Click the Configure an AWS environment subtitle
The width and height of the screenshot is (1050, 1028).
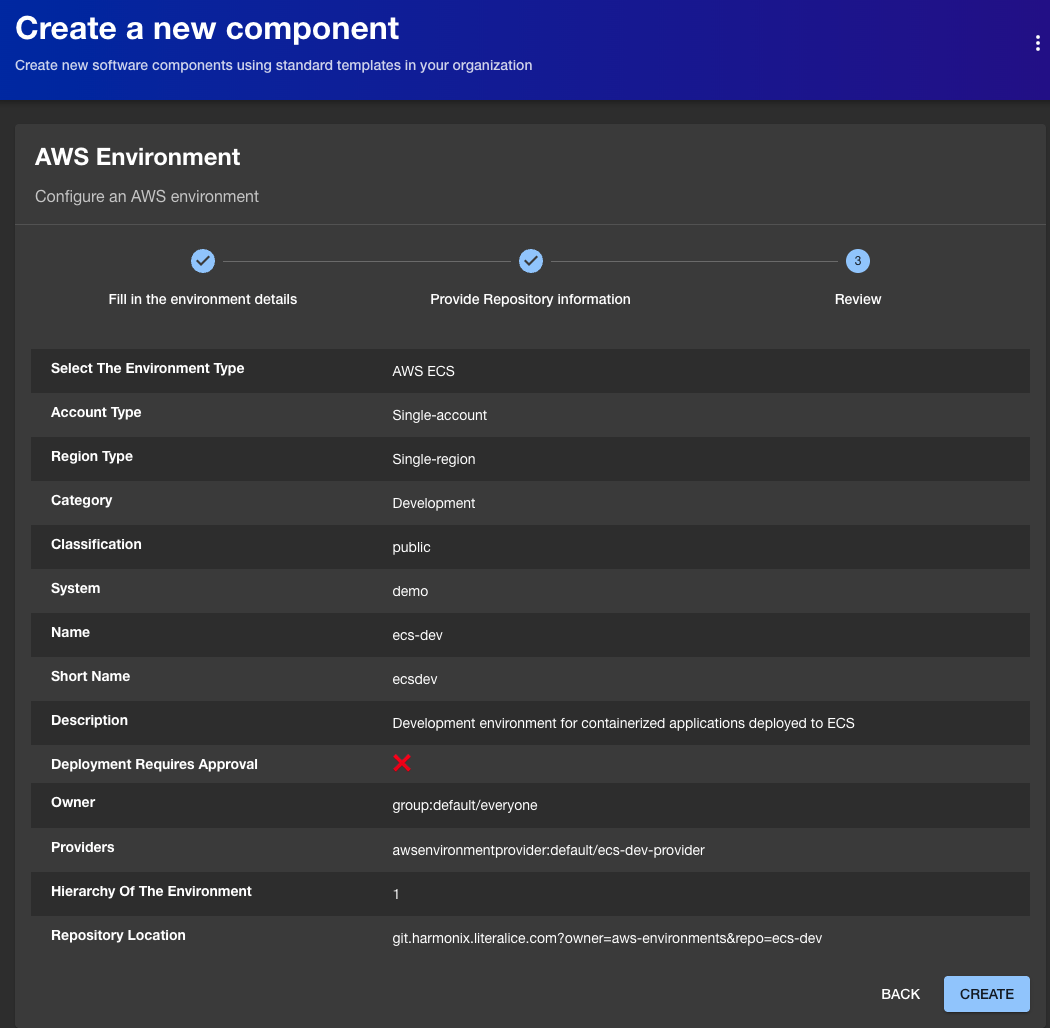[147, 196]
